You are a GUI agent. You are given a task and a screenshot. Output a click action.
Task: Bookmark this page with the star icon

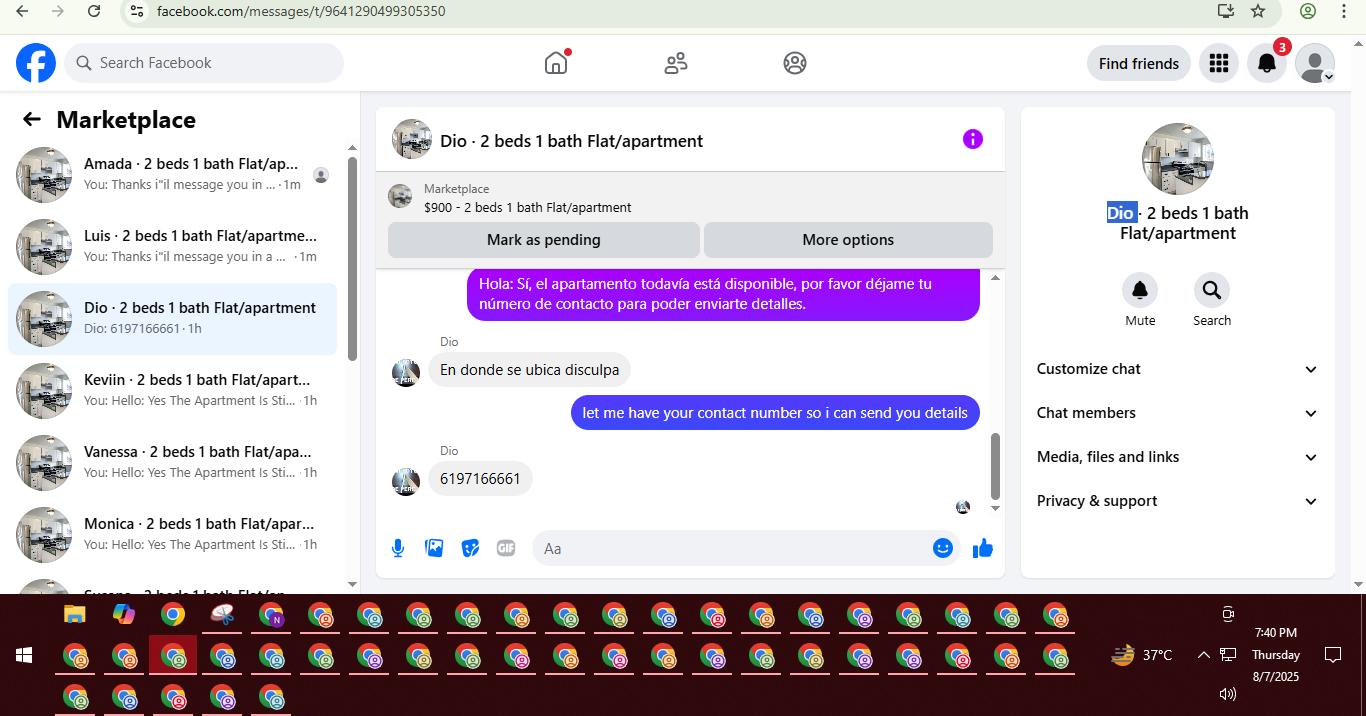(1258, 11)
